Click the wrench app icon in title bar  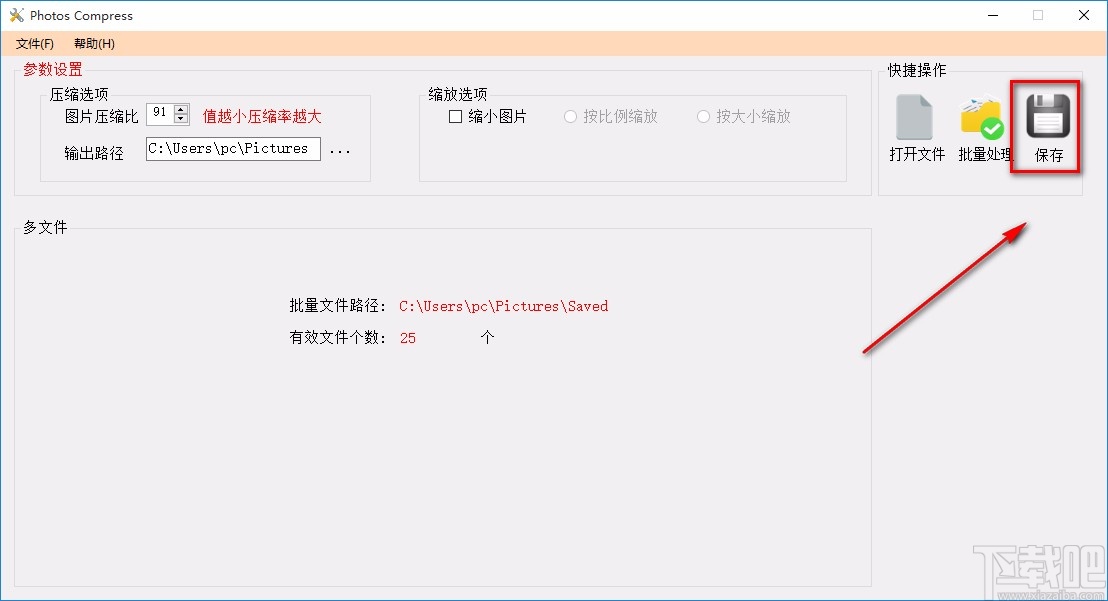(x=16, y=14)
